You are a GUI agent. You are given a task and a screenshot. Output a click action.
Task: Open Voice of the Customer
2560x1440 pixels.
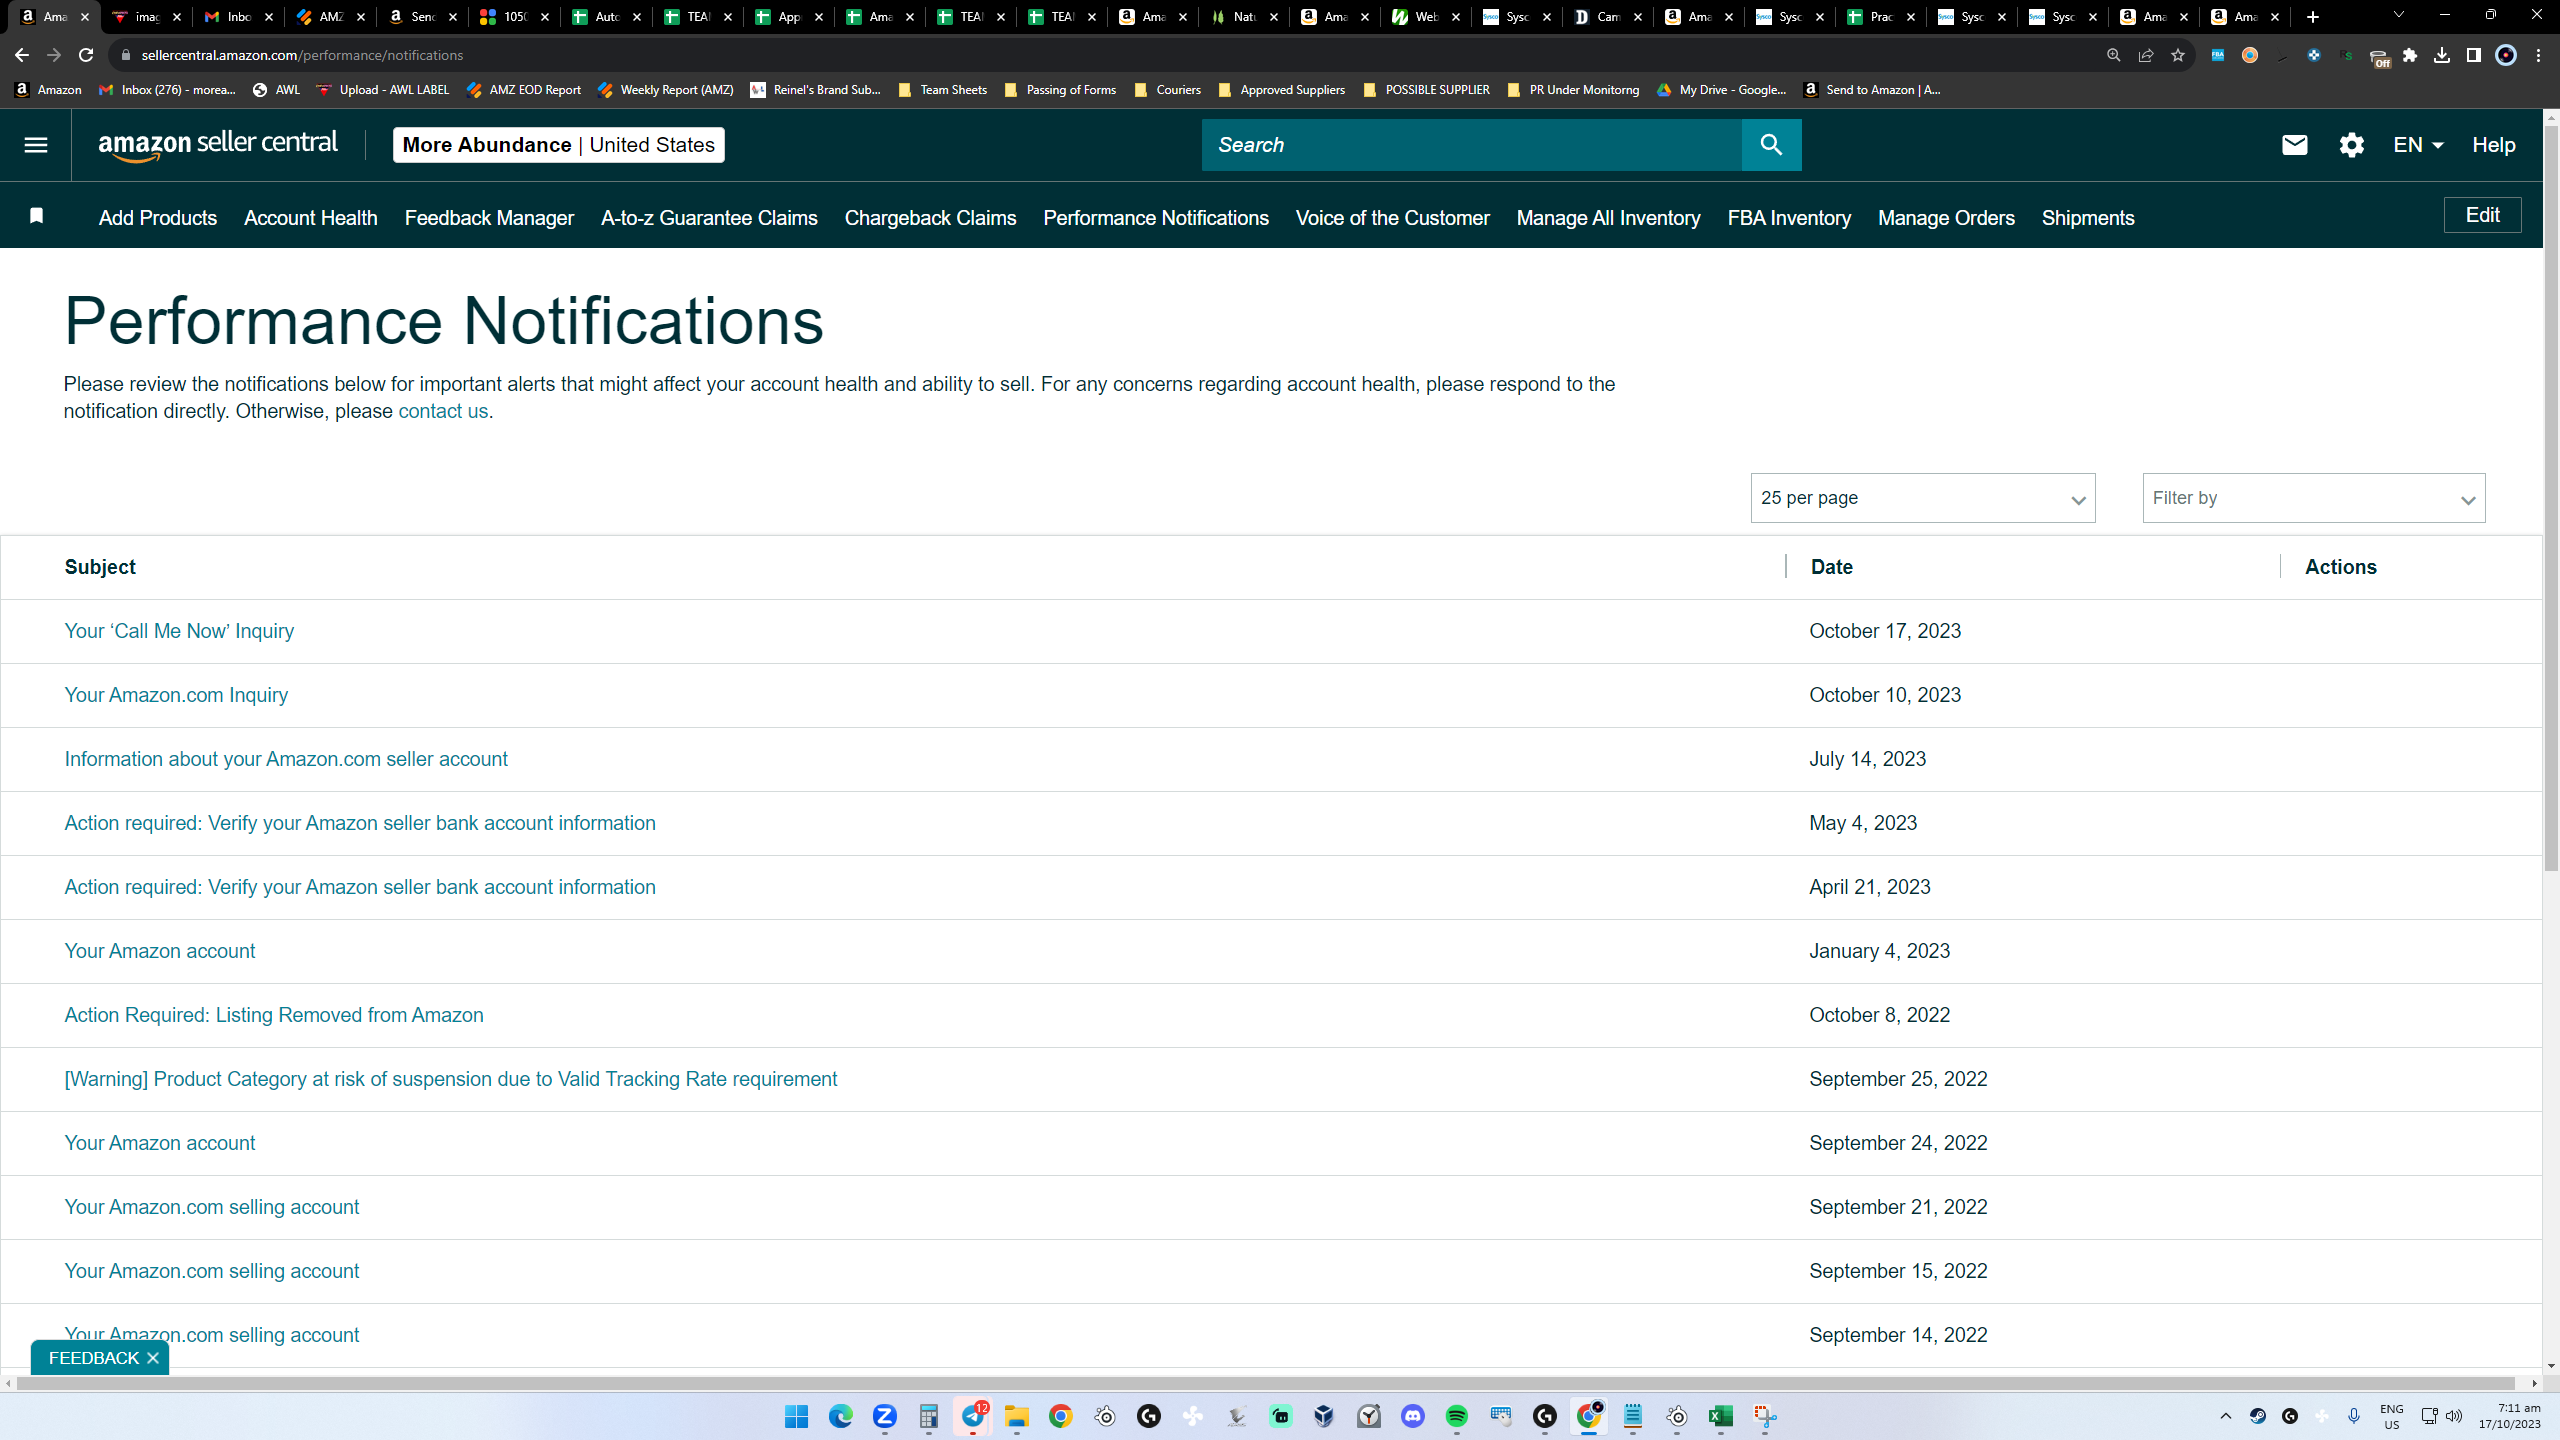1392,218
